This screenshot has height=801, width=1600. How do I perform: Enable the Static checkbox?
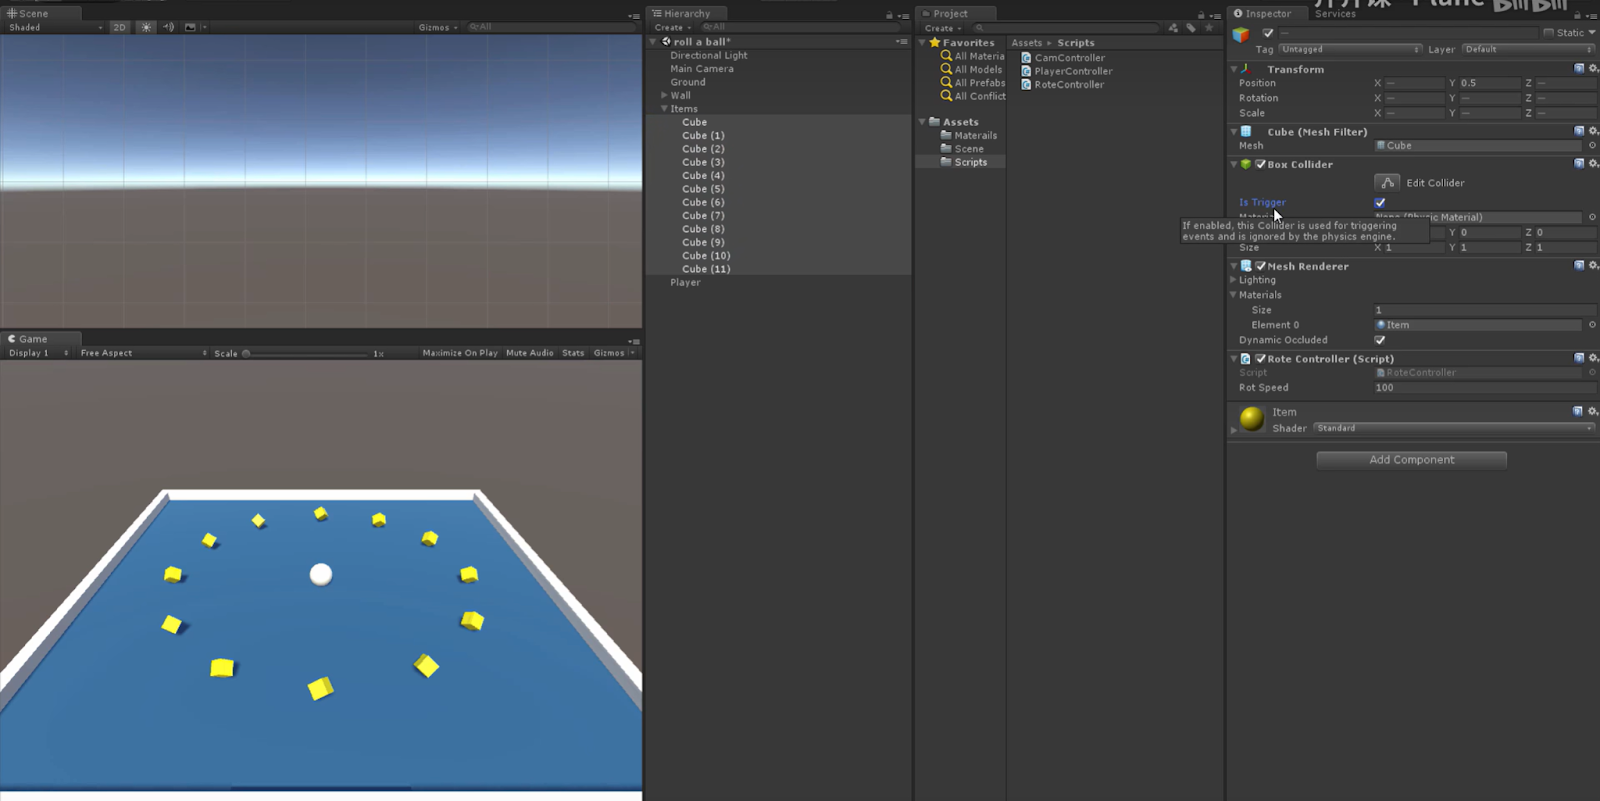(1549, 33)
